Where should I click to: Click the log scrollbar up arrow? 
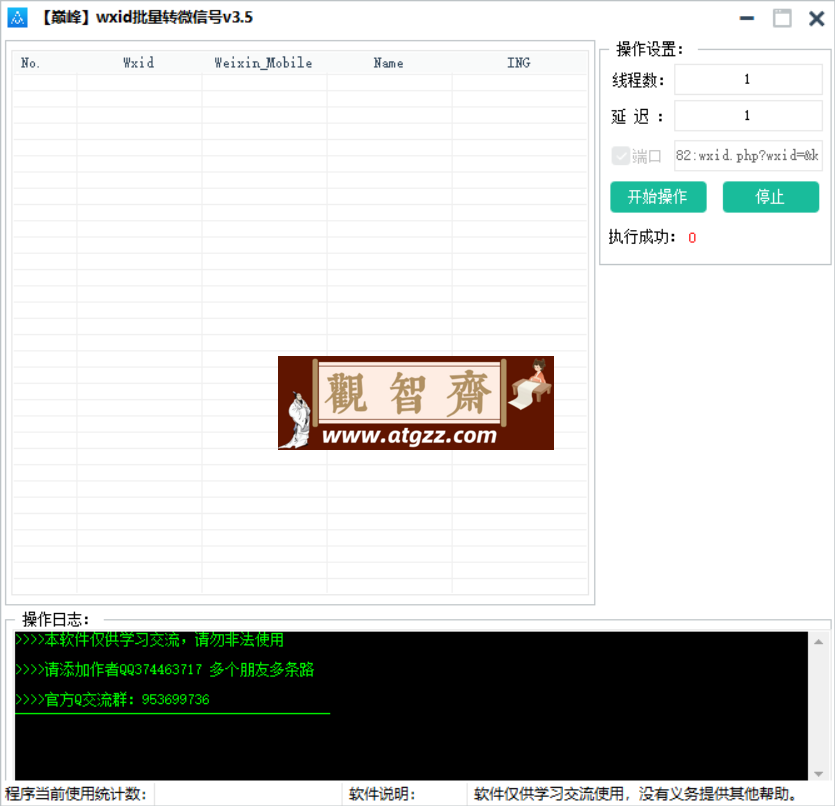coord(818,642)
